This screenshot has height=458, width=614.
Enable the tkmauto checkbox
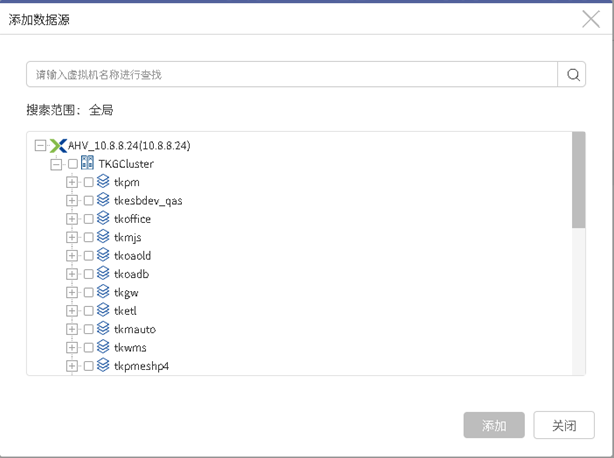pyautogui.click(x=88, y=329)
